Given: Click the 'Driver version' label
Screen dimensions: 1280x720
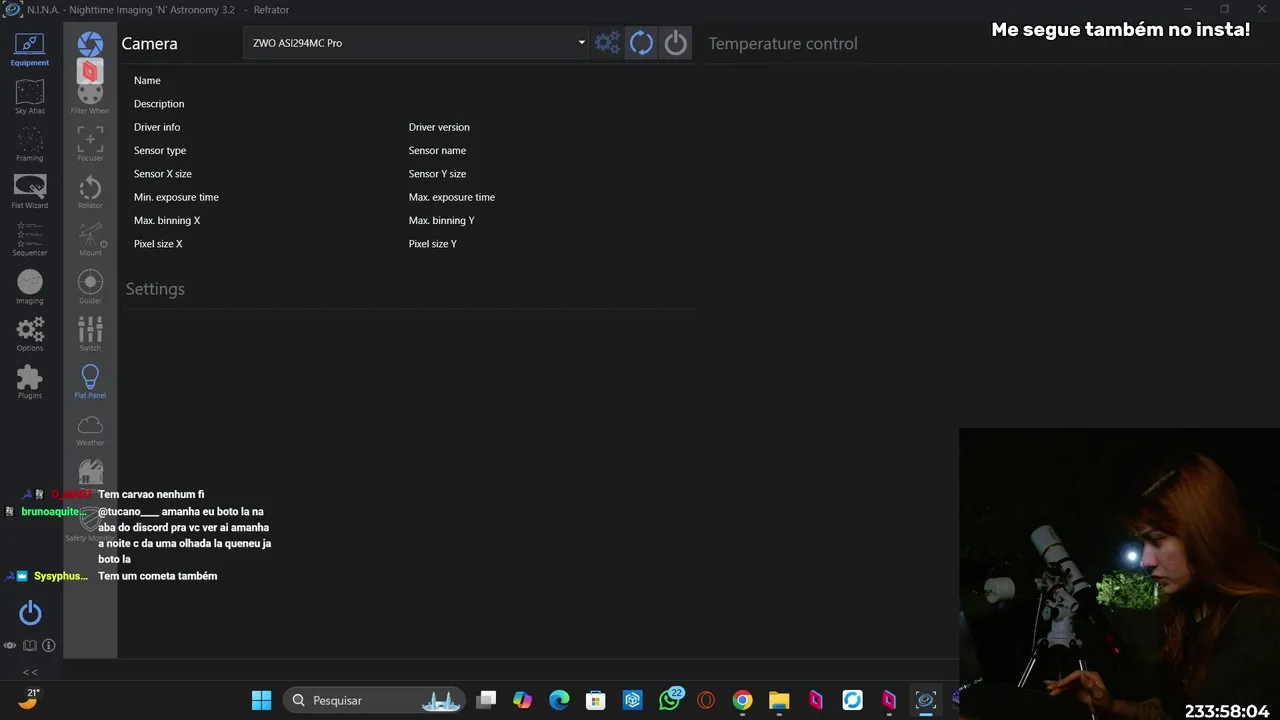Looking at the screenshot, I should coord(439,127).
